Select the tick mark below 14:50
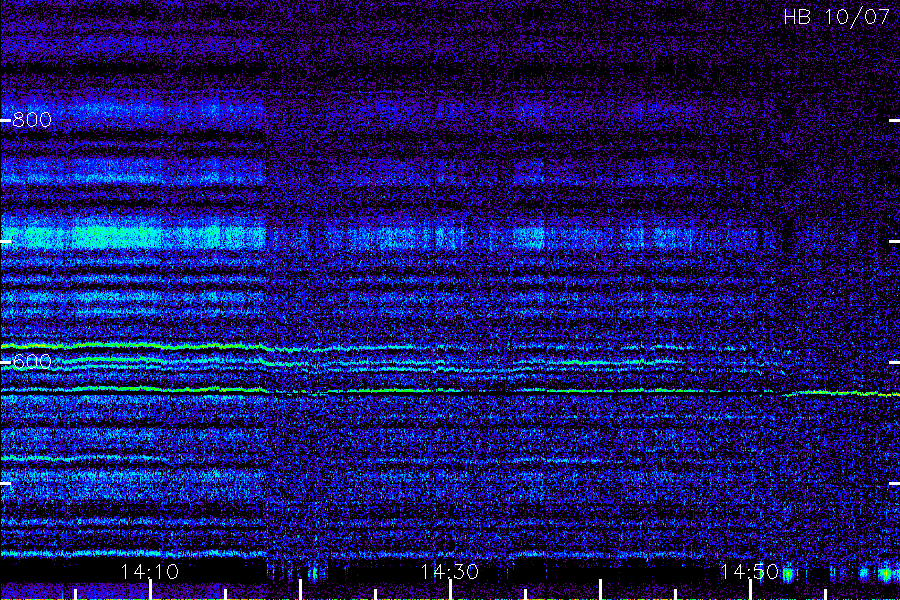This screenshot has width=900, height=600. (x=750, y=590)
